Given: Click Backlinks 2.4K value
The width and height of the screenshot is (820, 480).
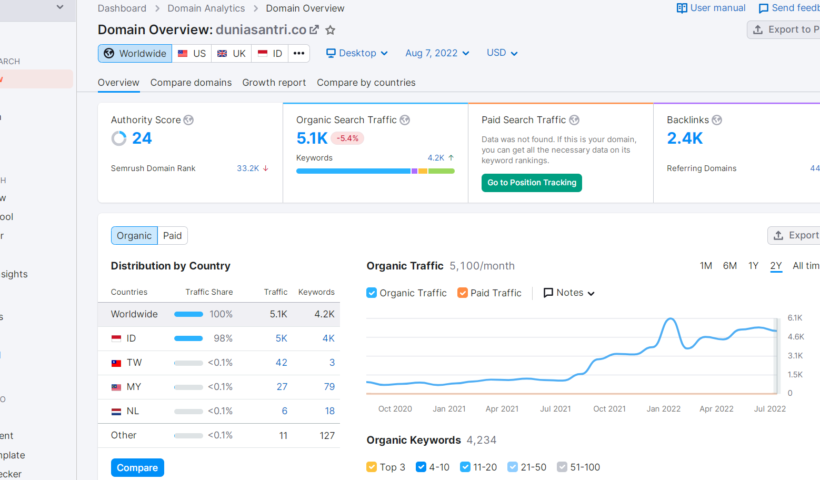Looking at the screenshot, I should (685, 138).
